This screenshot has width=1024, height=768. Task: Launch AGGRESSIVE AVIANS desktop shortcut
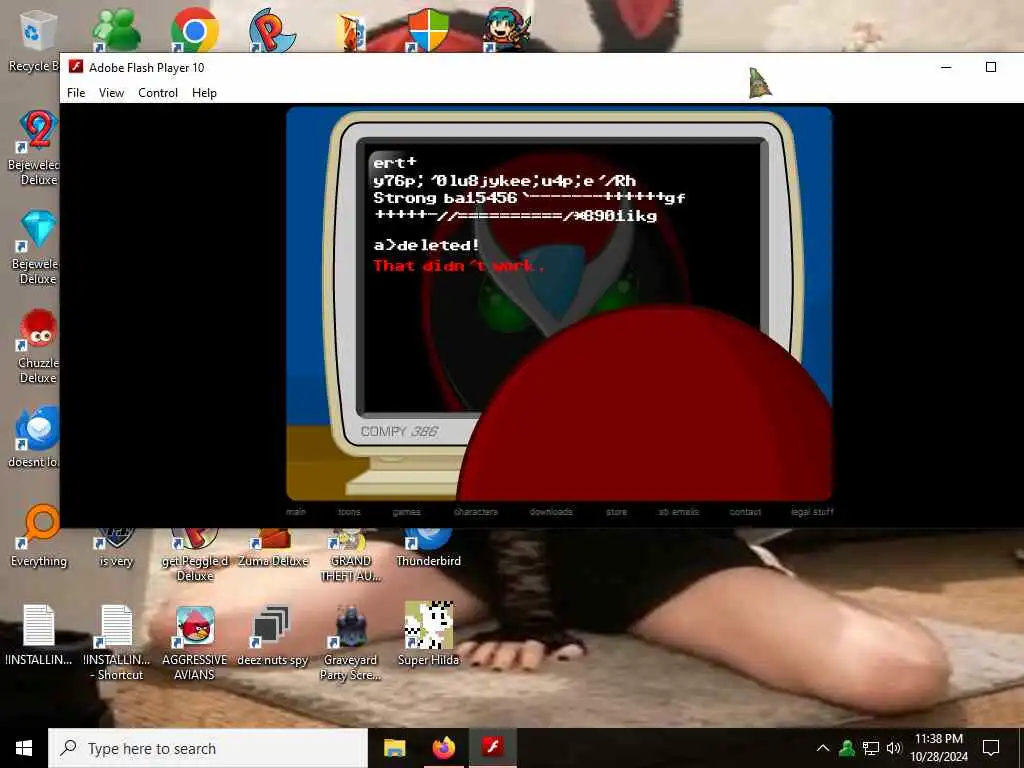pos(195,642)
